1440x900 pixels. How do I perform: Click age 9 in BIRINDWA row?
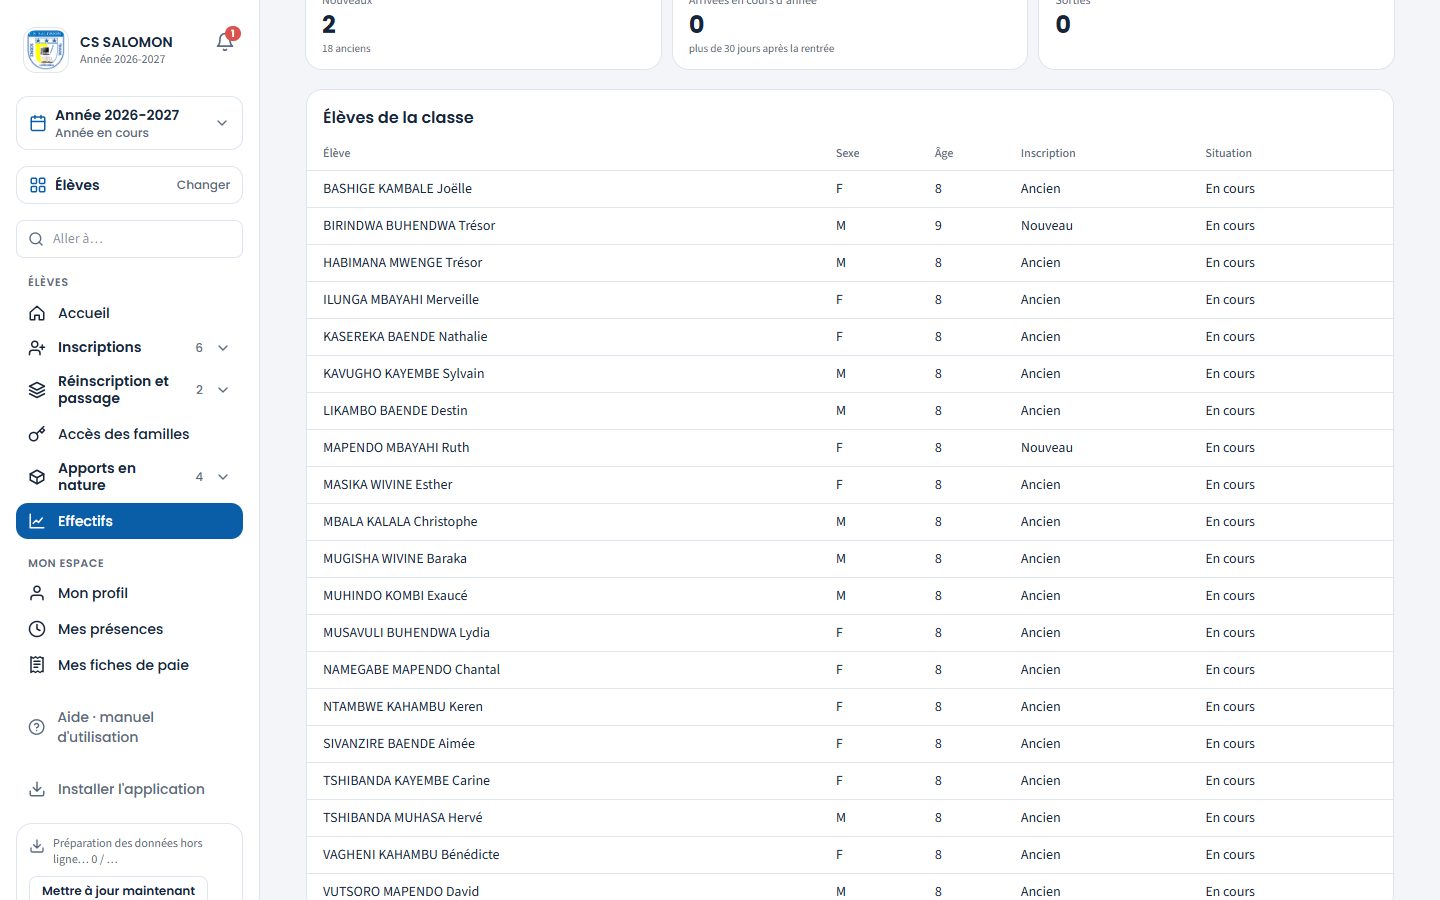click(938, 226)
